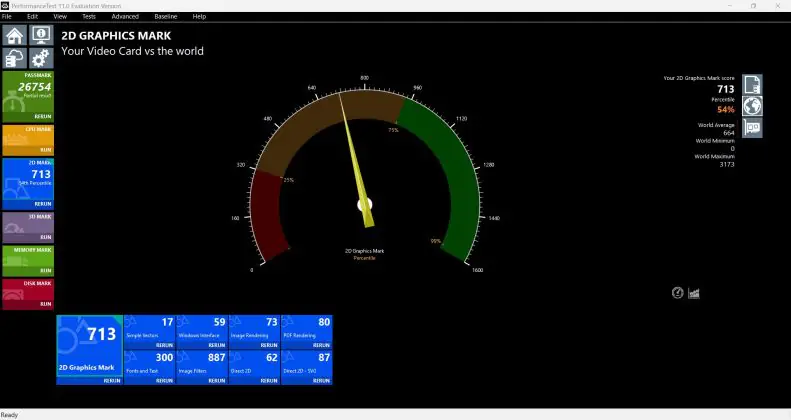791x420 pixels.
Task: Open the System Information monitor icon
Action: (x=41, y=35)
